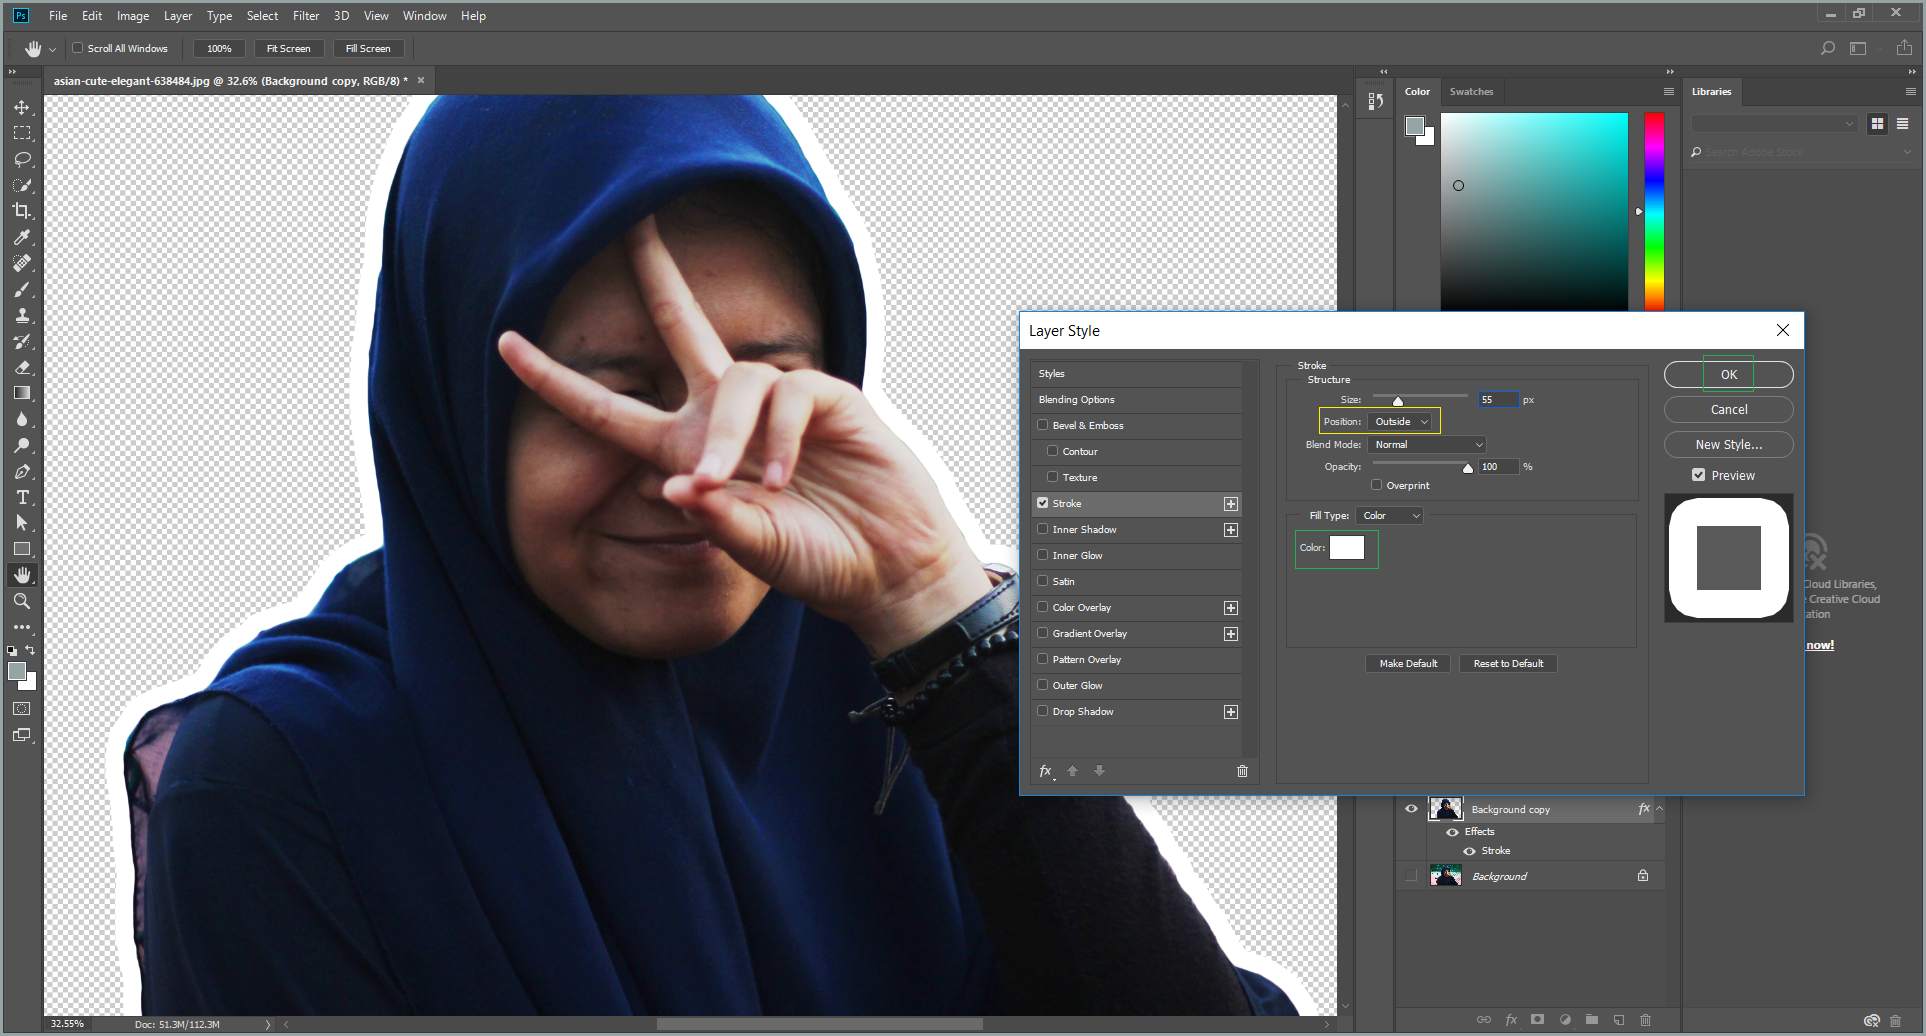Image resolution: width=1926 pixels, height=1036 pixels.
Task: Enable the Drop Shadow checkbox
Action: pyautogui.click(x=1043, y=711)
